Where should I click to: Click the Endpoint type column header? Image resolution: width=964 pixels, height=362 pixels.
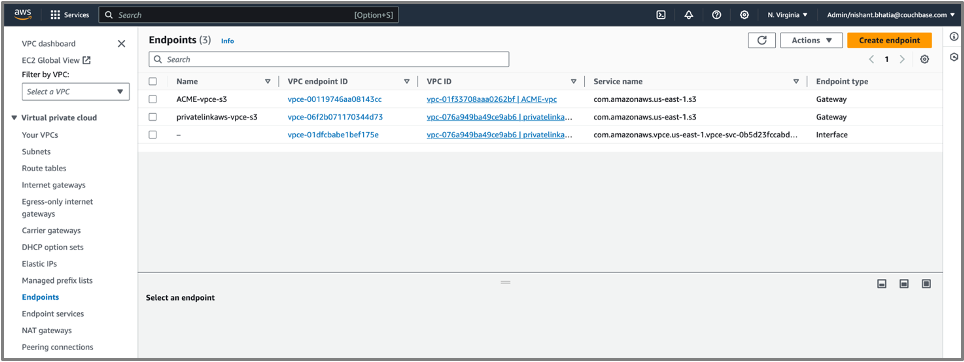point(842,81)
